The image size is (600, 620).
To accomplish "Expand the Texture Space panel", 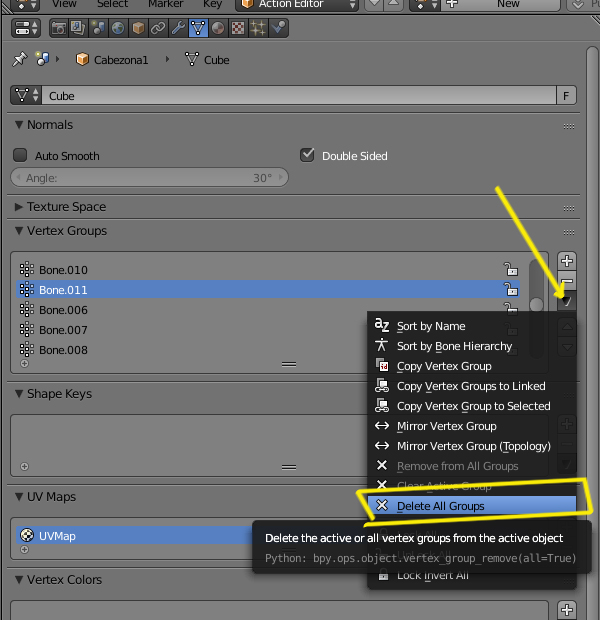I will [61, 207].
